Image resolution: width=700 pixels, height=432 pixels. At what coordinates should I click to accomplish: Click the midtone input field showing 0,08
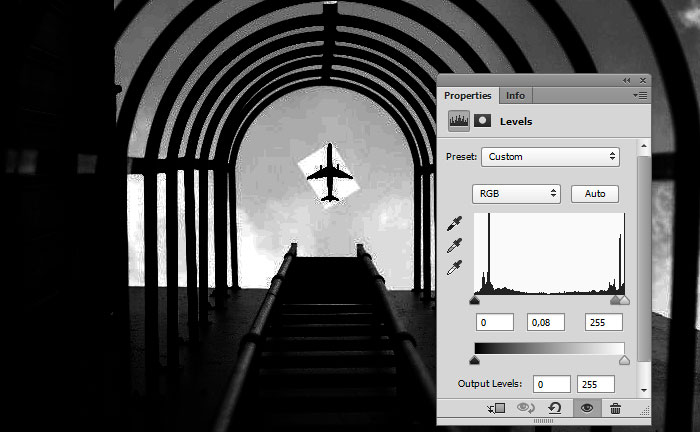[x=546, y=322]
